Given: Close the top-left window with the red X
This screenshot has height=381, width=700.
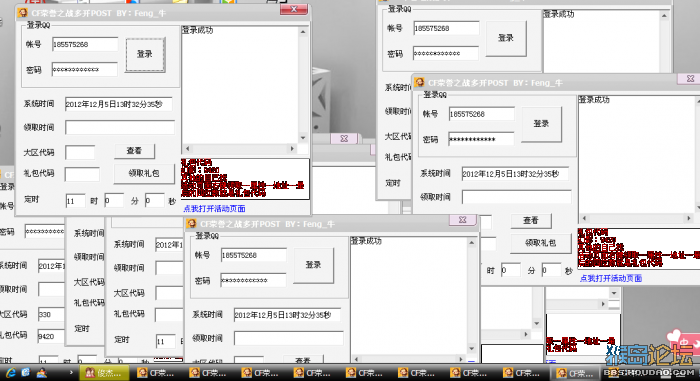Looking at the screenshot, I should click(294, 9).
